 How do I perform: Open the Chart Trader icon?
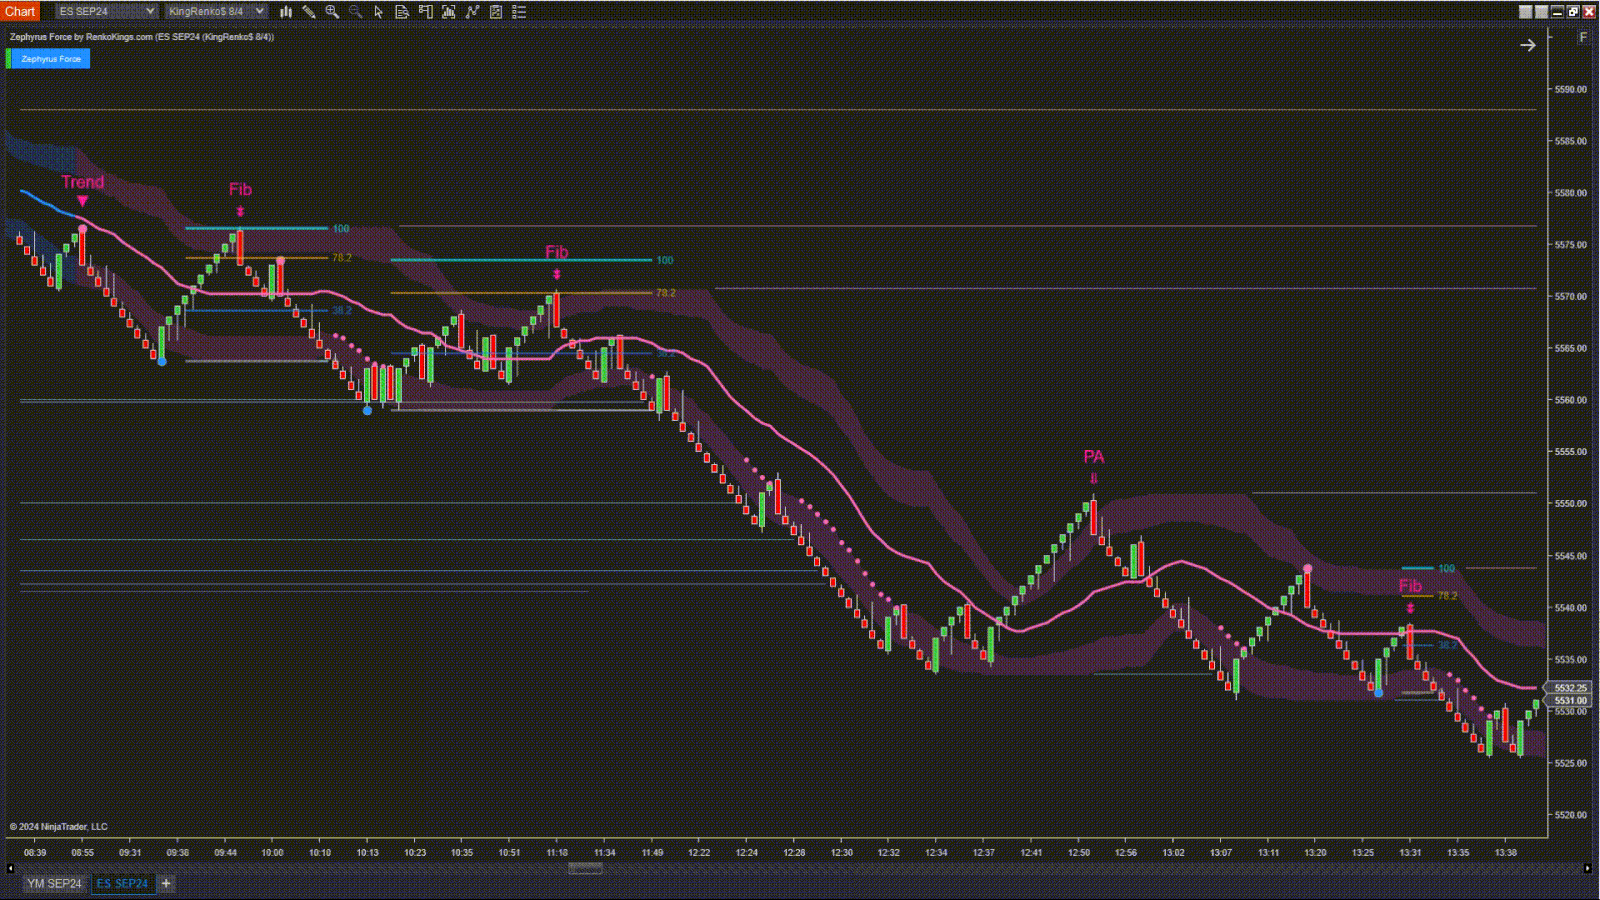pyautogui.click(x=426, y=12)
